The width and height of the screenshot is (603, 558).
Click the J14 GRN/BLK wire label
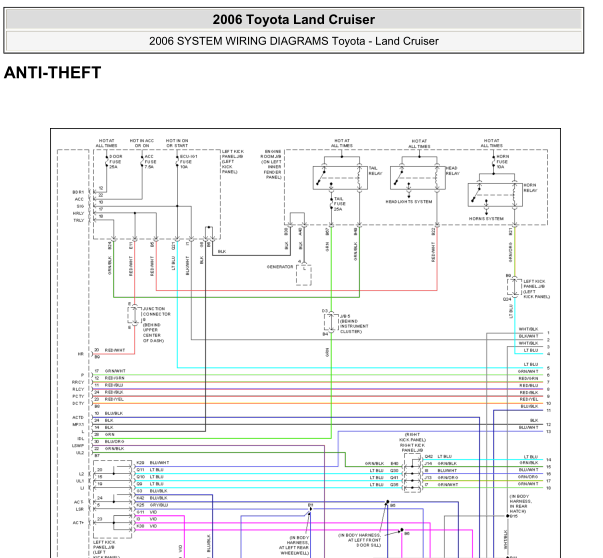click(447, 463)
